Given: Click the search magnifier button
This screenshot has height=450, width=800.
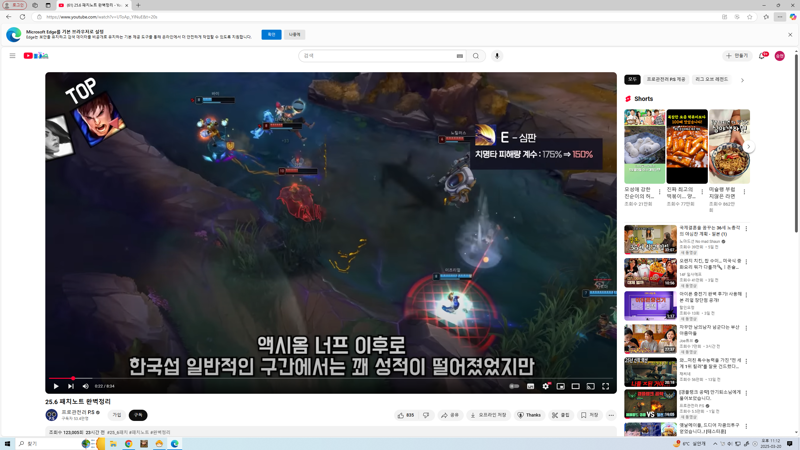Looking at the screenshot, I should coord(476,56).
